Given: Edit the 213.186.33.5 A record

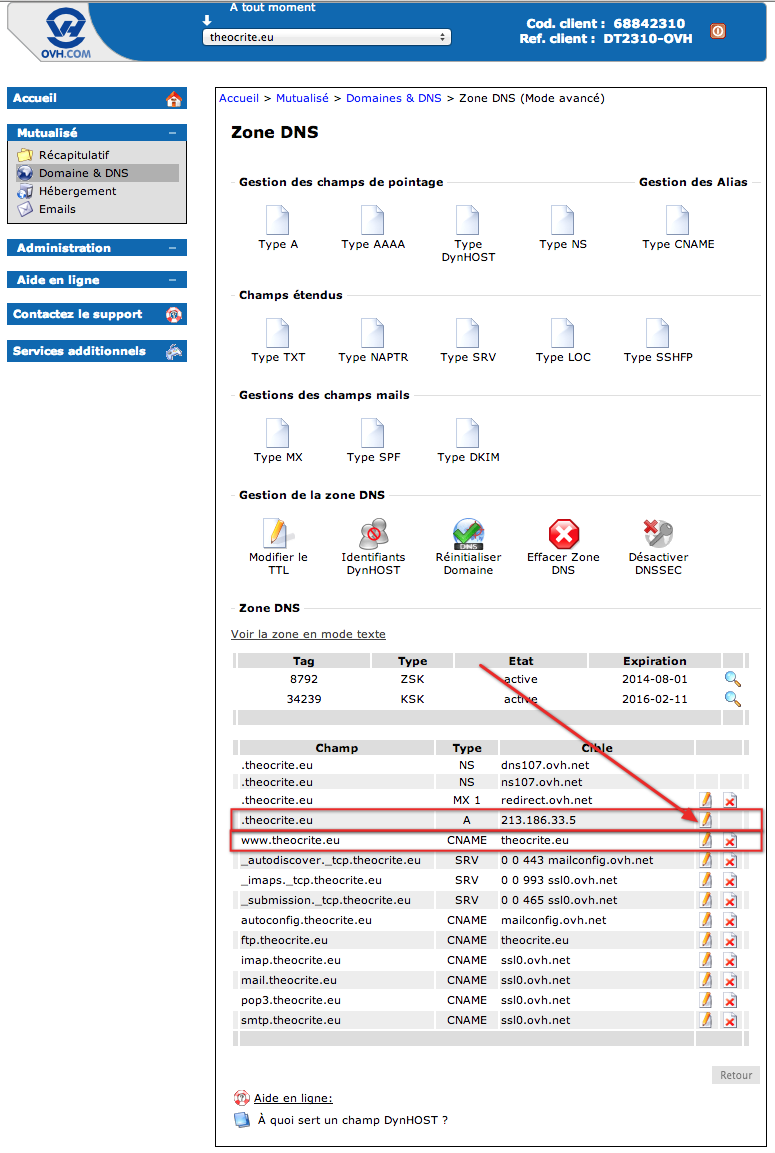Looking at the screenshot, I should (x=706, y=820).
